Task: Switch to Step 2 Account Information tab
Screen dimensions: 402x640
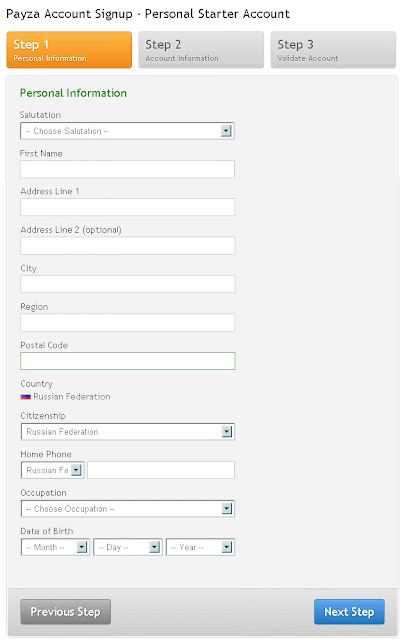Action: (201, 50)
